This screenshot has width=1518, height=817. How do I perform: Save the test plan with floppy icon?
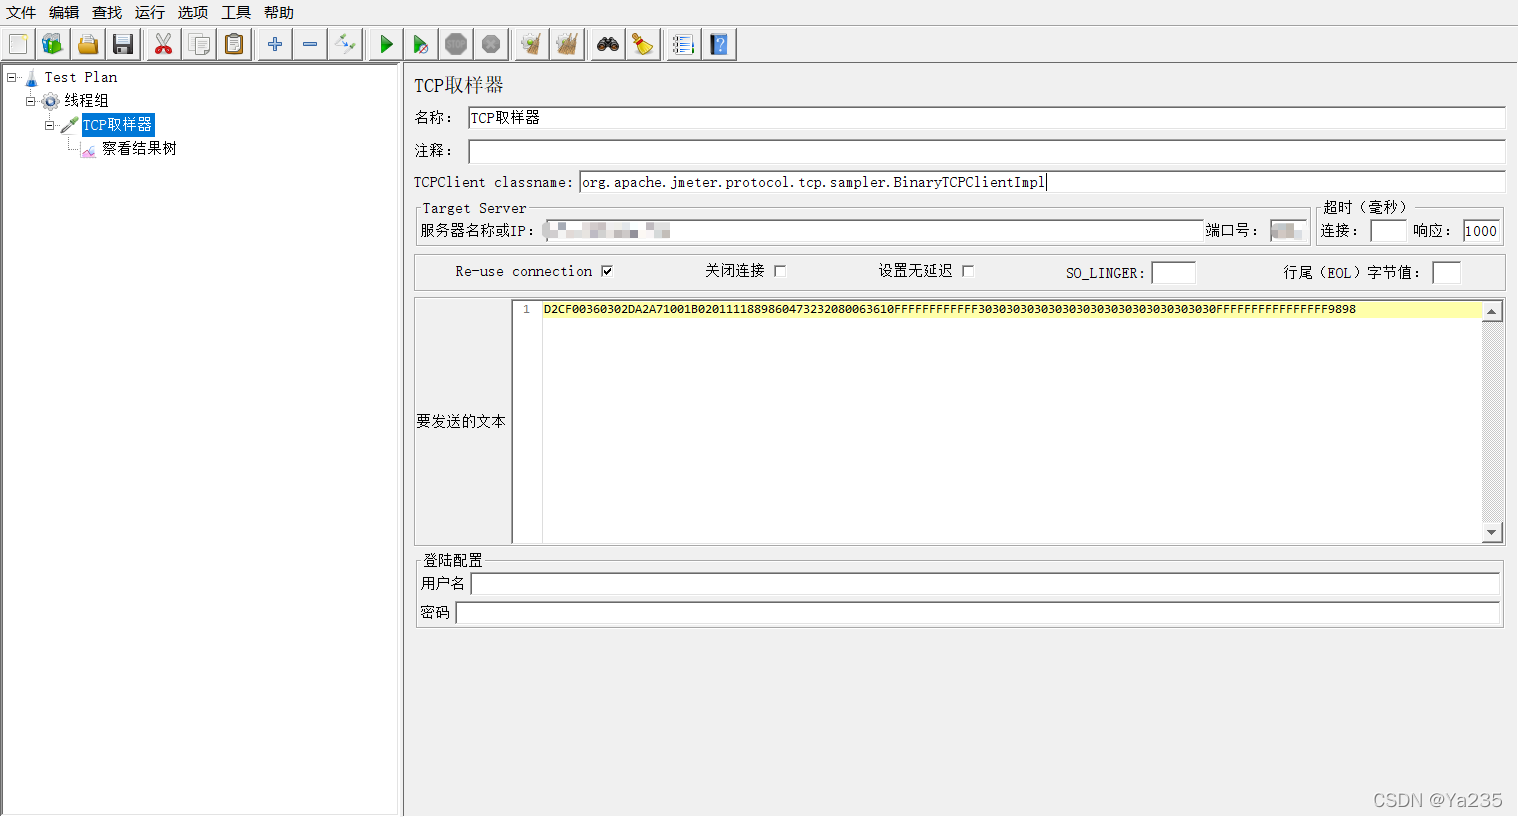(123, 44)
